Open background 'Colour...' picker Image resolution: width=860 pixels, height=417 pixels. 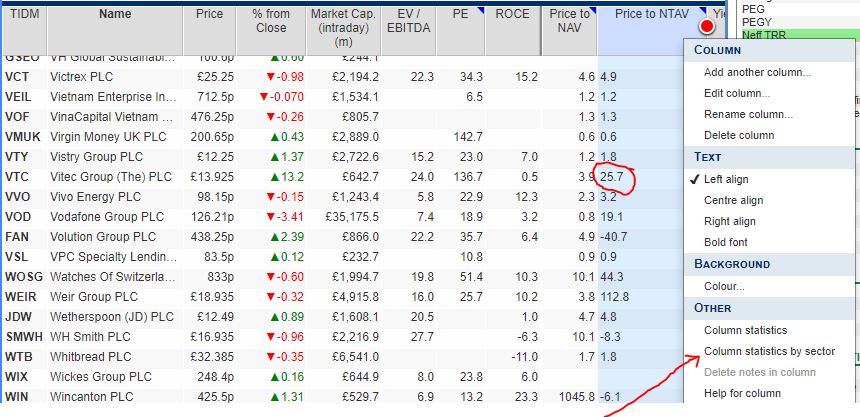coord(724,286)
